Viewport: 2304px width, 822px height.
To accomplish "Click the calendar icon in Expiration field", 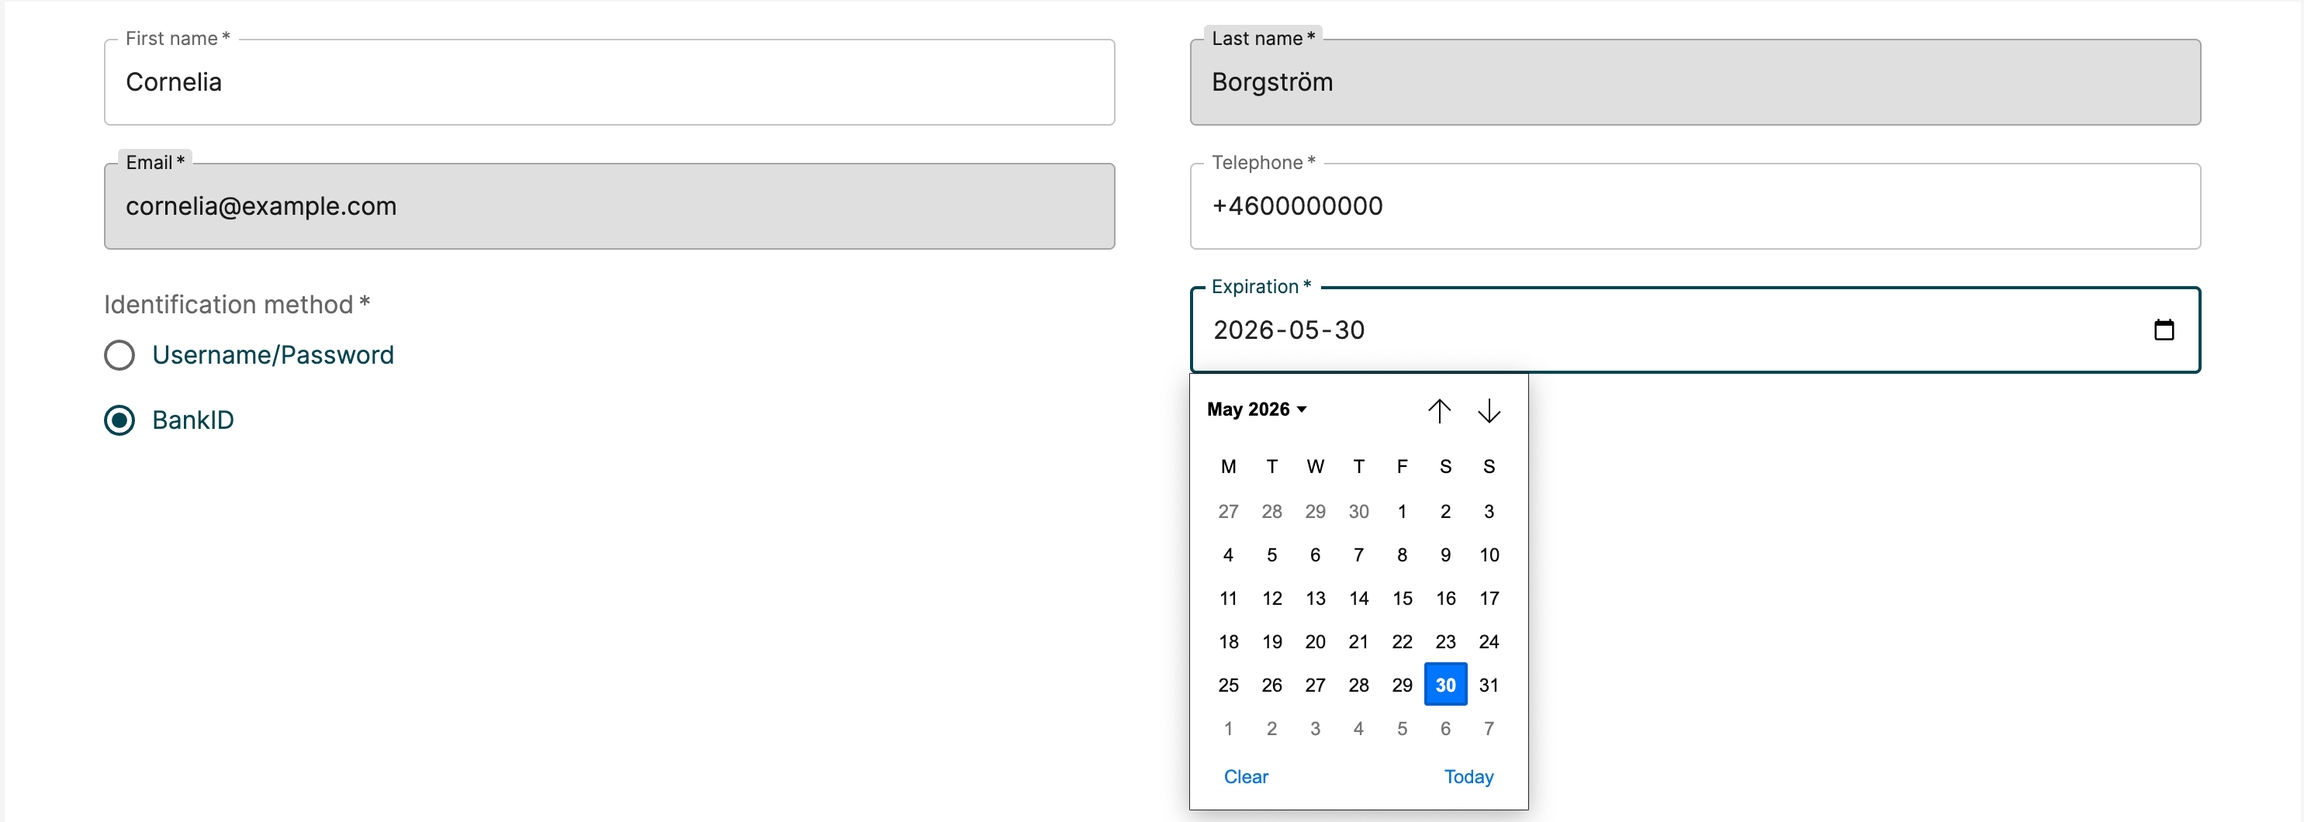I will [2163, 330].
